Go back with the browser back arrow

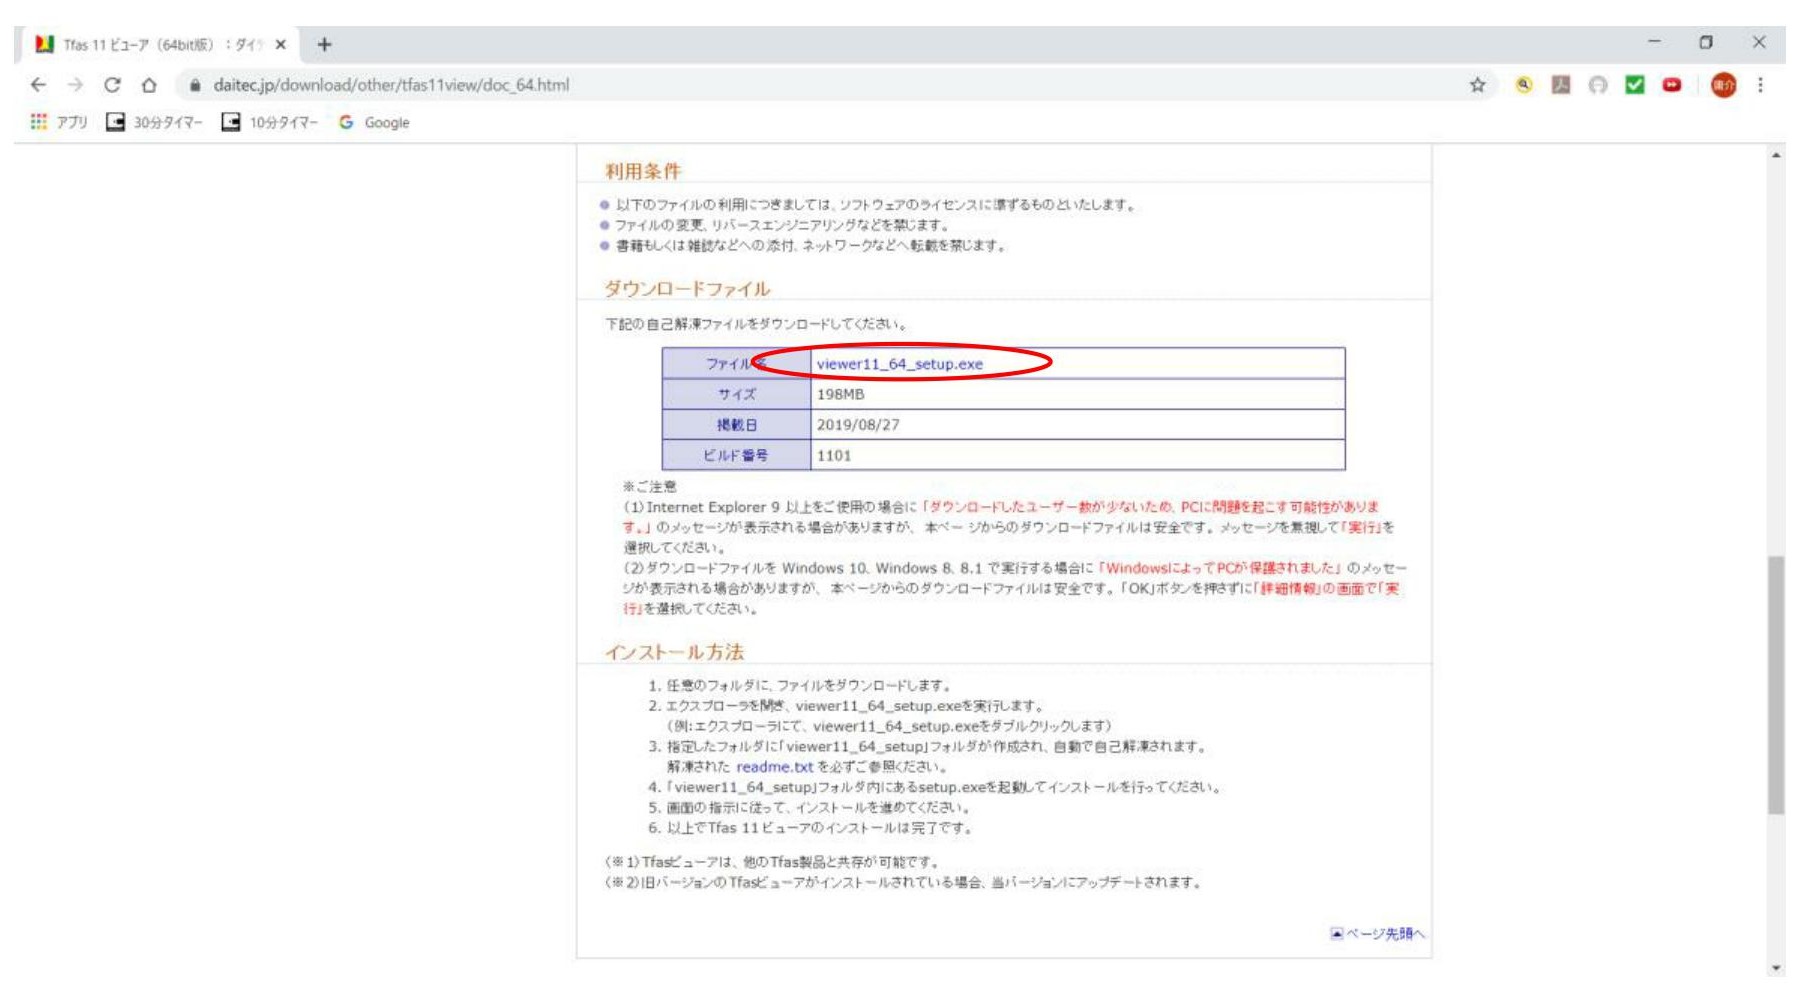click(x=38, y=85)
